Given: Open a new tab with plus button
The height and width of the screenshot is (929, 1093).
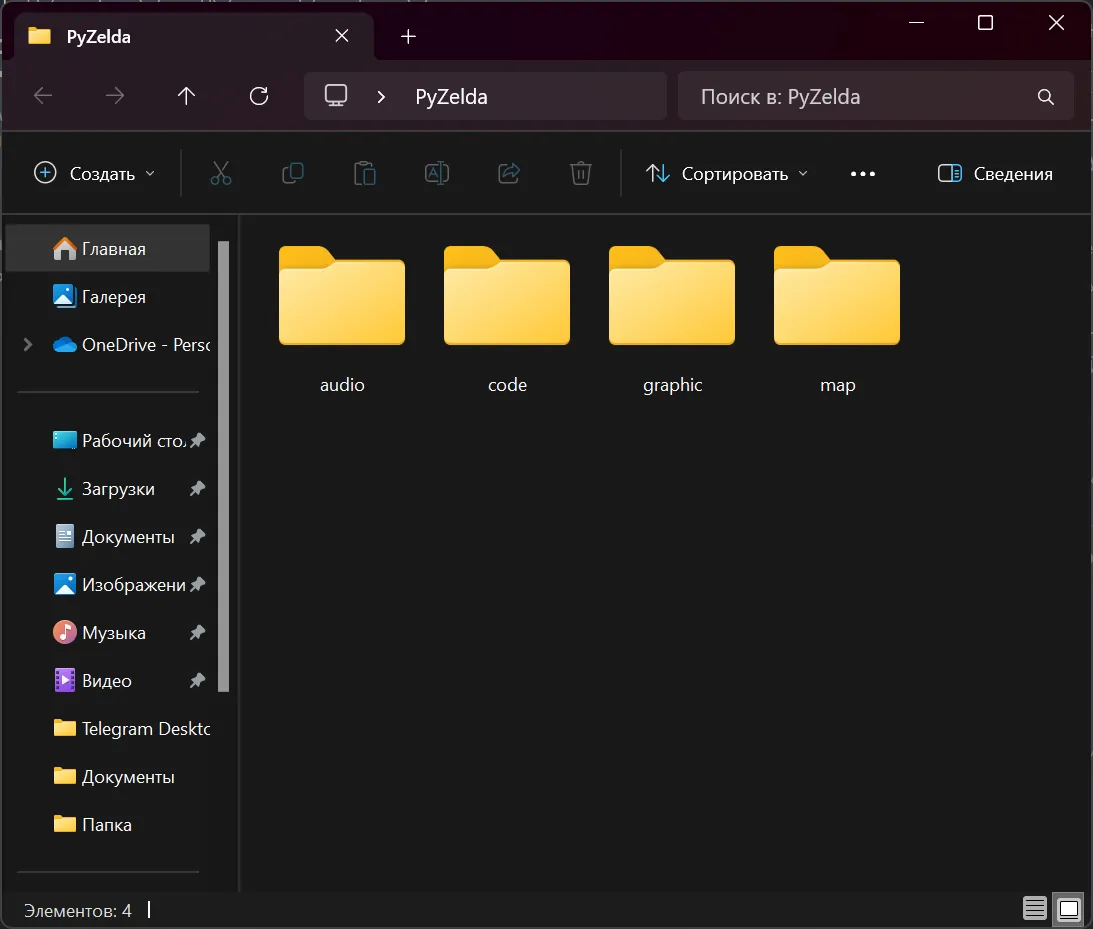Looking at the screenshot, I should pos(407,37).
